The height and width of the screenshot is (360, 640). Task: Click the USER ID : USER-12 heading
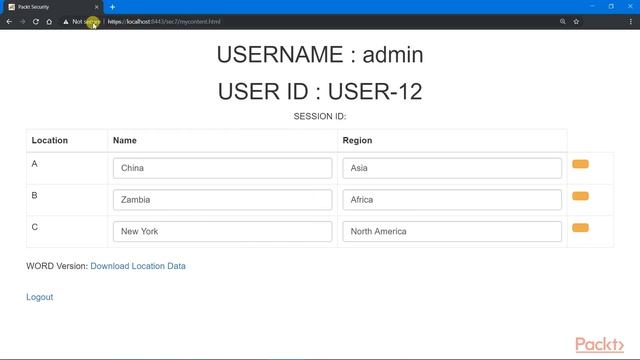click(x=320, y=91)
